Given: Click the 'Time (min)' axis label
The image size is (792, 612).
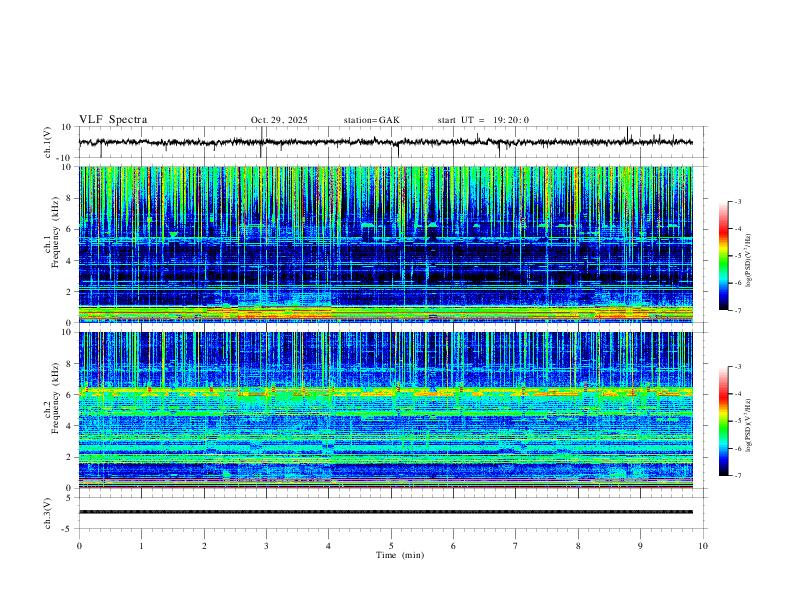Looking at the screenshot, I should click(400, 555).
